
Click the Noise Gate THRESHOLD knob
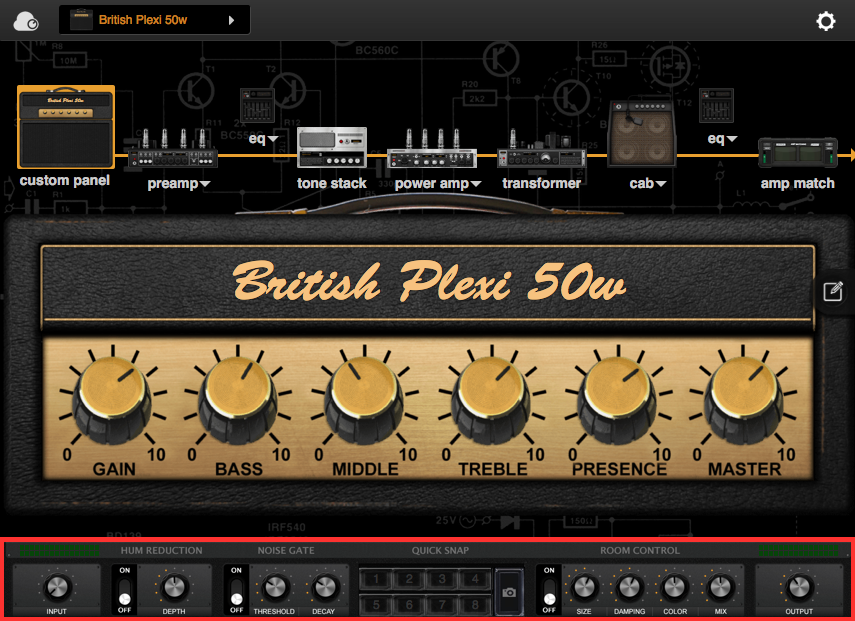pyautogui.click(x=275, y=587)
